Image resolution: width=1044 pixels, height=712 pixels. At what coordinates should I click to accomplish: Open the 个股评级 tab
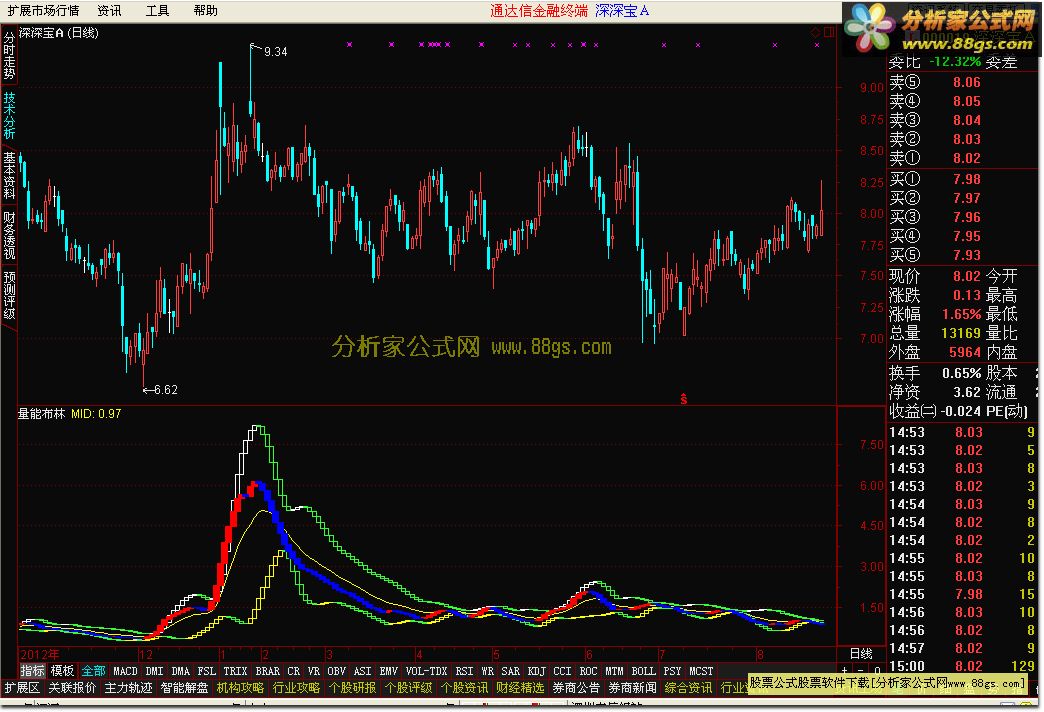408,687
